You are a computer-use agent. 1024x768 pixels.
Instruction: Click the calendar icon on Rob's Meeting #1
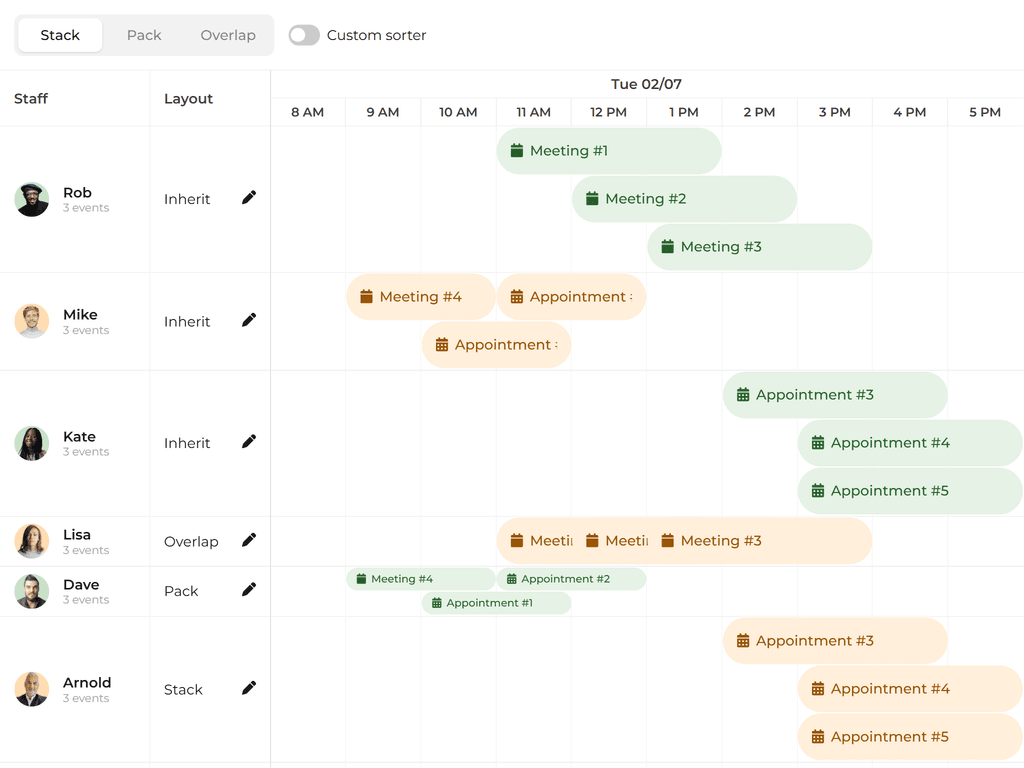(517, 151)
